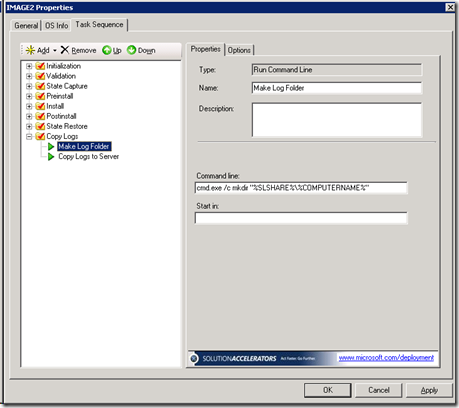The image size is (459, 408).
Task: Collapse the Copy Logs group
Action: click(29, 136)
